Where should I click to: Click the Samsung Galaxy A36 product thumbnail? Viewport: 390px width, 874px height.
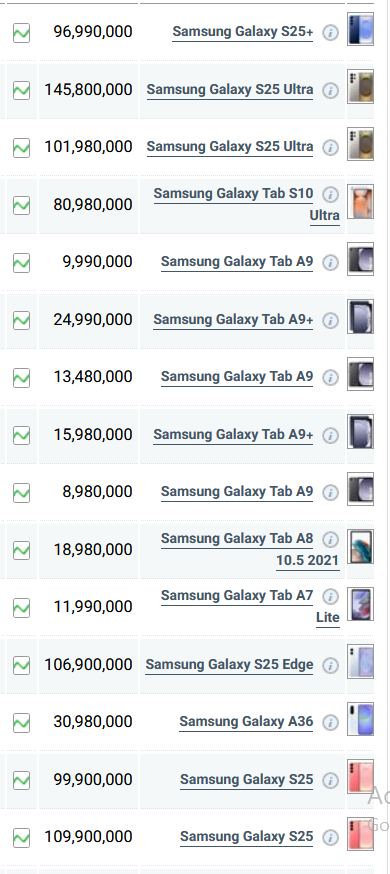pyautogui.click(x=360, y=720)
